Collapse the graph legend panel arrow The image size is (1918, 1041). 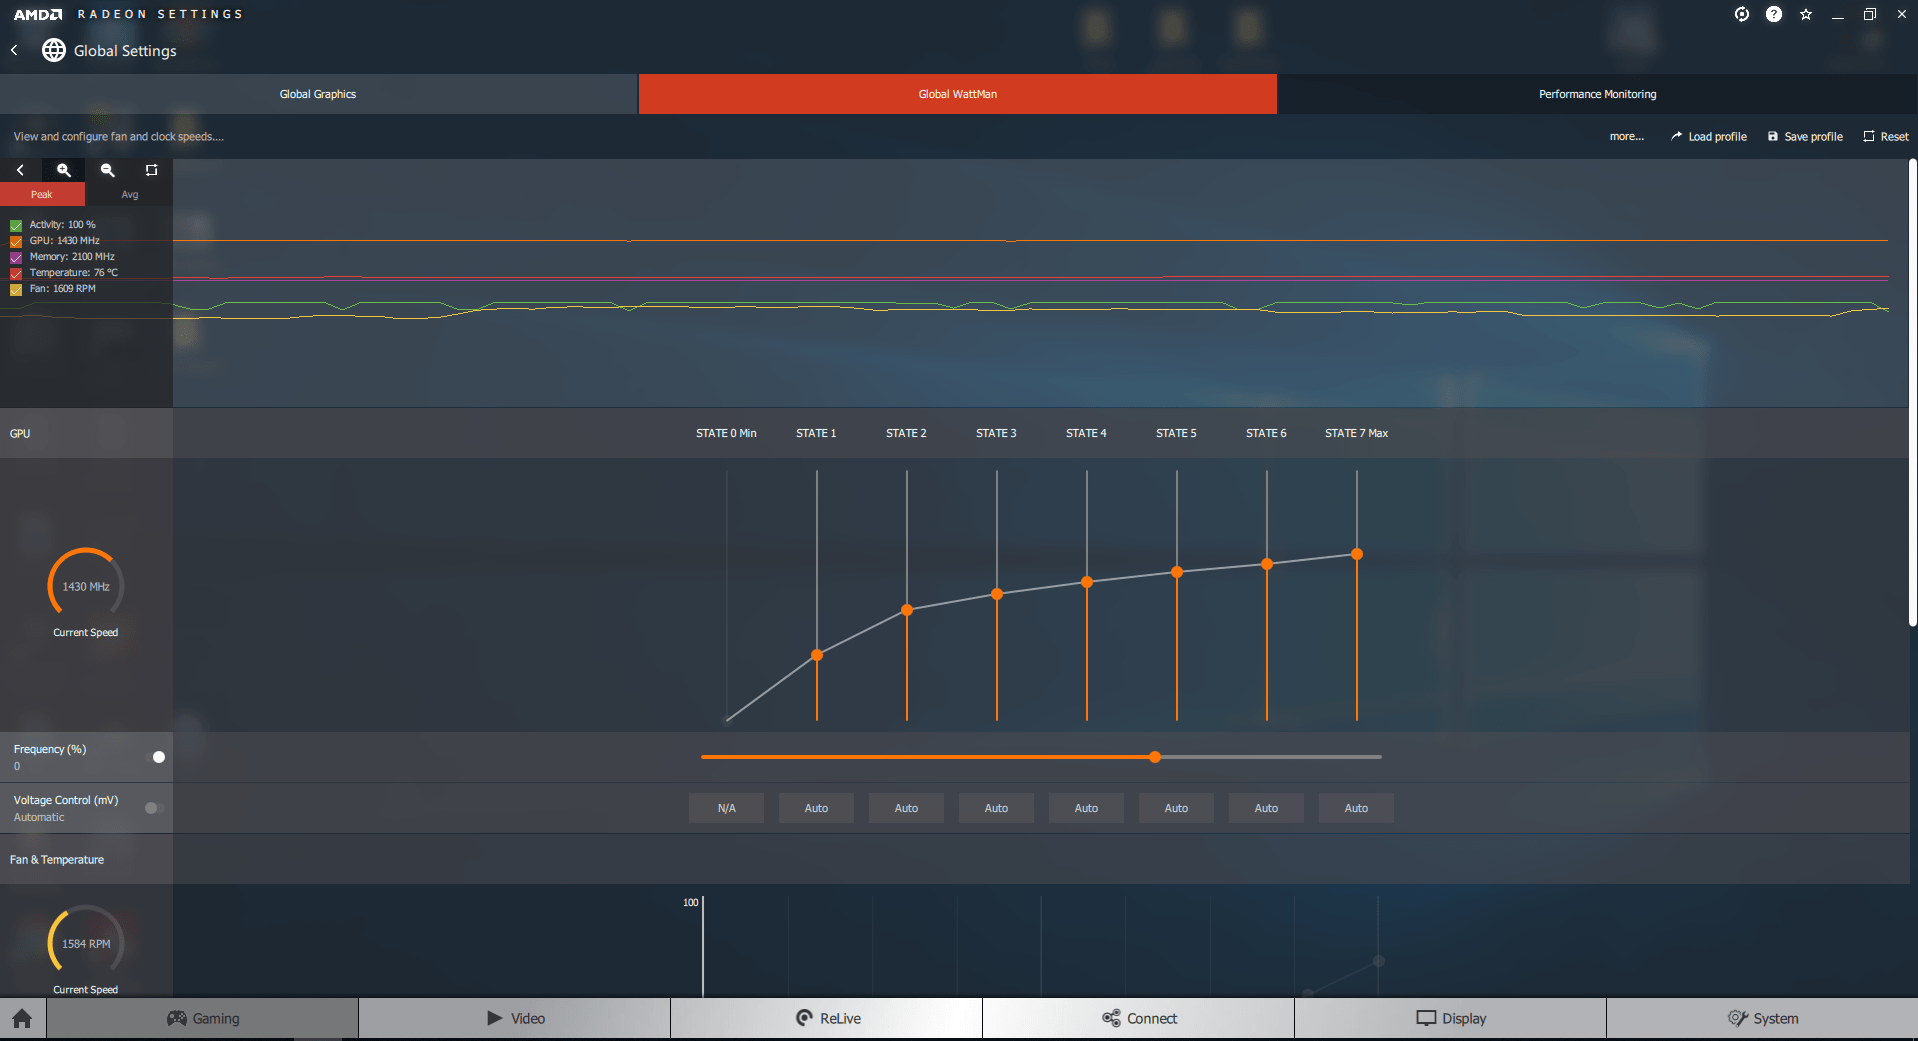click(20, 170)
